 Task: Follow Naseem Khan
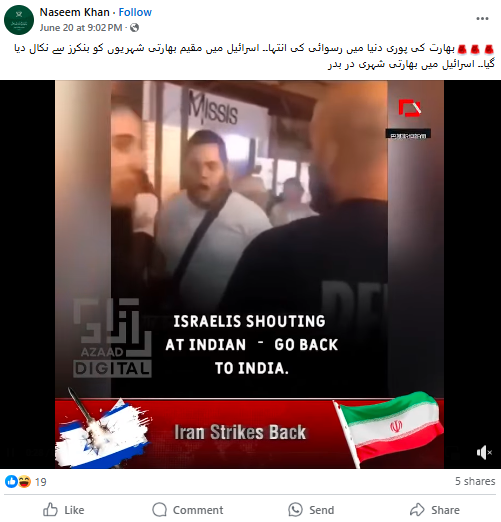click(x=135, y=12)
